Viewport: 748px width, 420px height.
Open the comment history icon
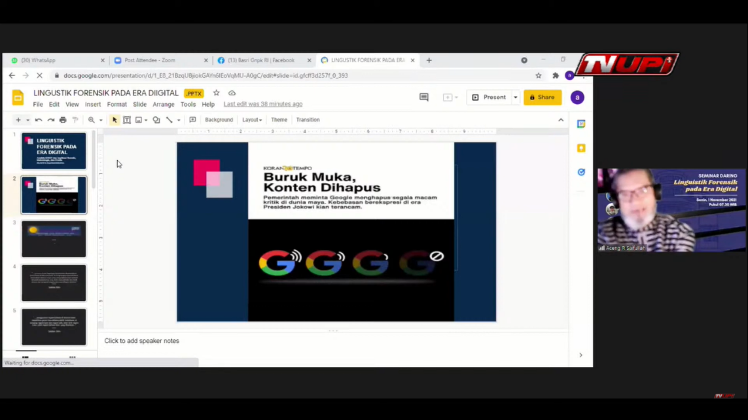click(x=424, y=97)
